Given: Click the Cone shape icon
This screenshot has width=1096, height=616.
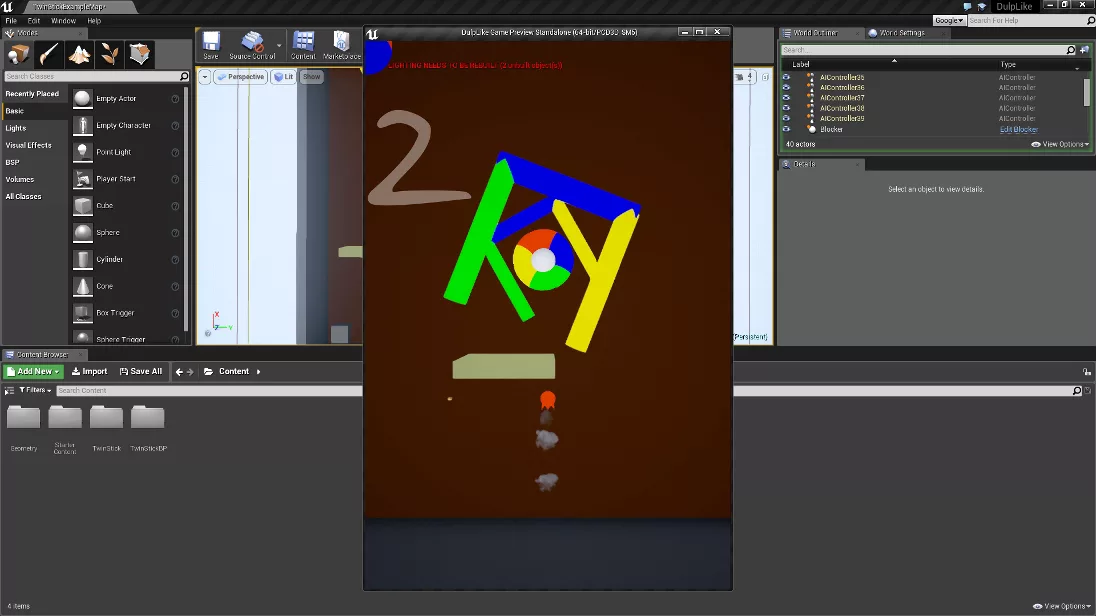Looking at the screenshot, I should [x=82, y=286].
